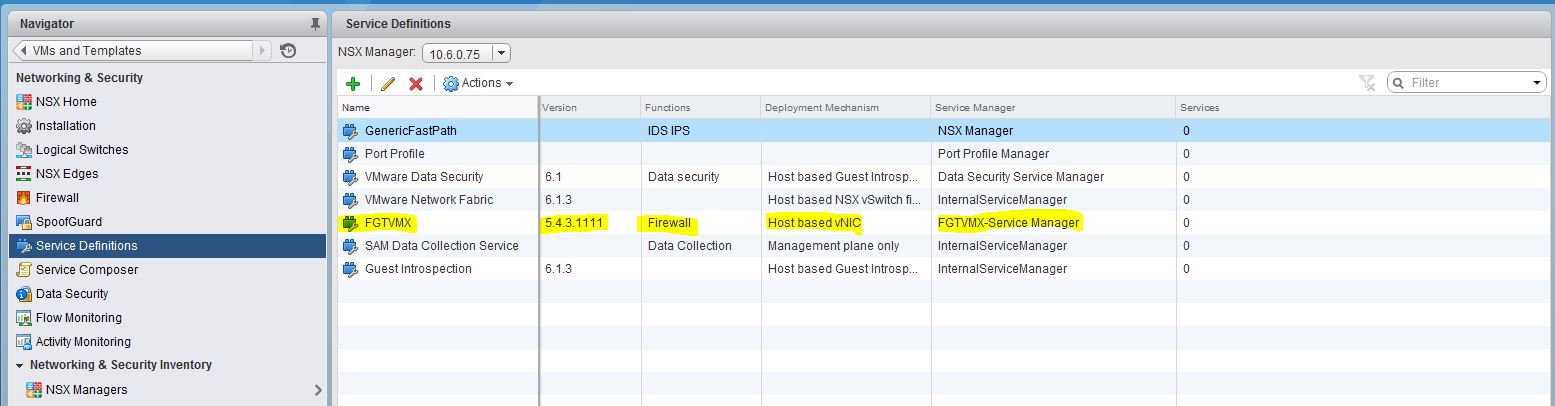Screen dimensions: 1555x406
Task: Click the Data Collection functions cell
Action: (690, 246)
